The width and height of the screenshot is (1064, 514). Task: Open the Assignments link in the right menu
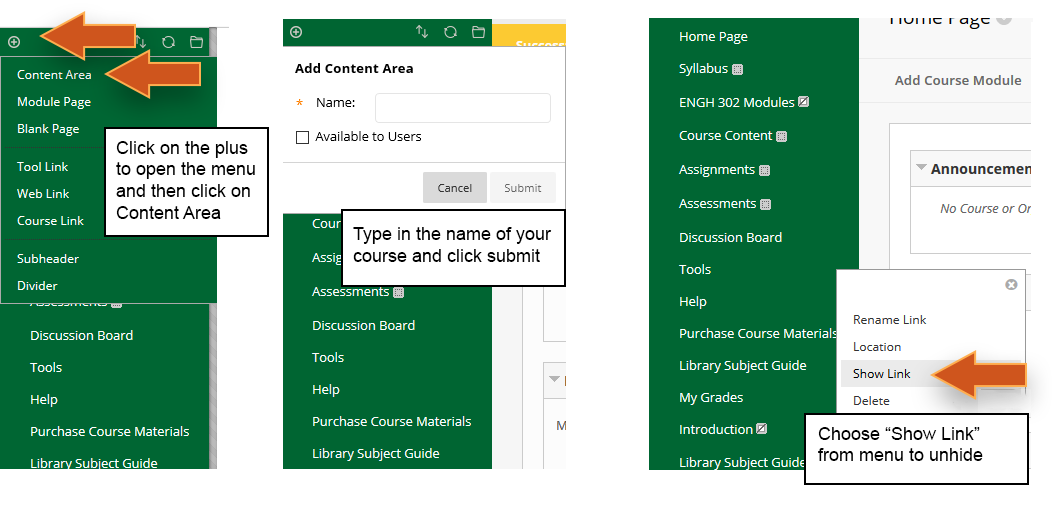[717, 169]
